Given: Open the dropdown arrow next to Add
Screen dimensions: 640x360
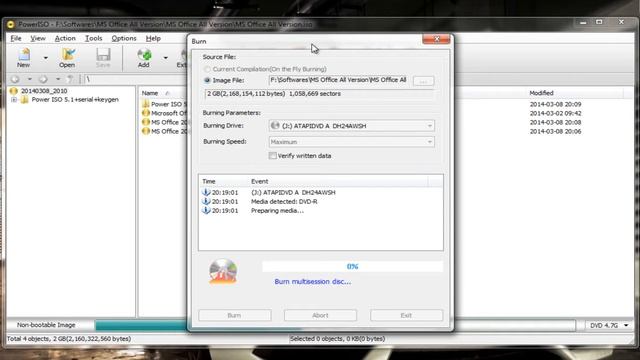Looking at the screenshot, I should click(x=165, y=58).
